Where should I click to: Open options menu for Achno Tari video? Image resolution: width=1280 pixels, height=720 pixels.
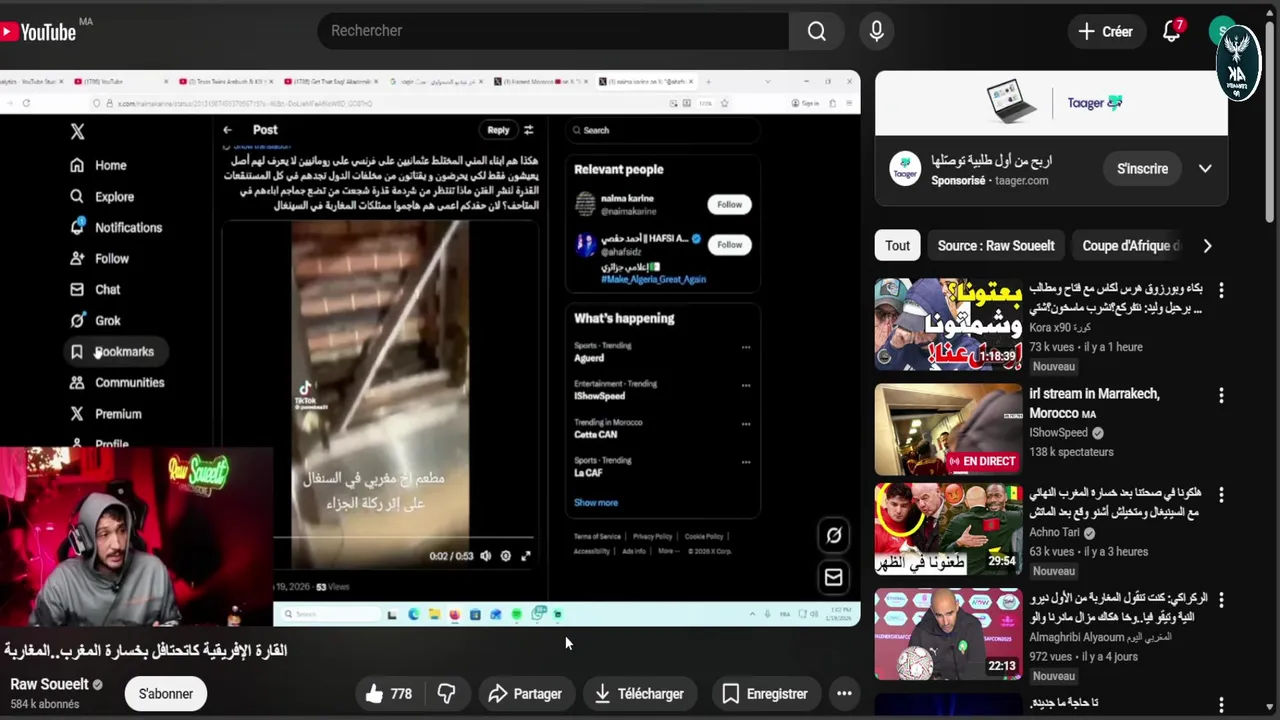click(1220, 494)
